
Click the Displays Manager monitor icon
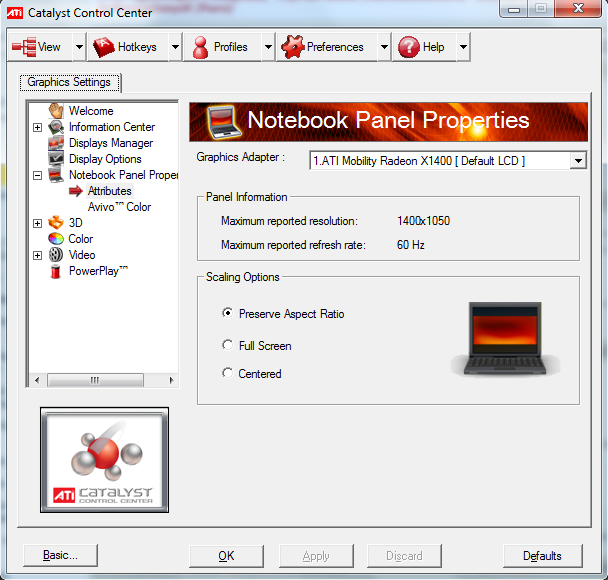pos(56,143)
